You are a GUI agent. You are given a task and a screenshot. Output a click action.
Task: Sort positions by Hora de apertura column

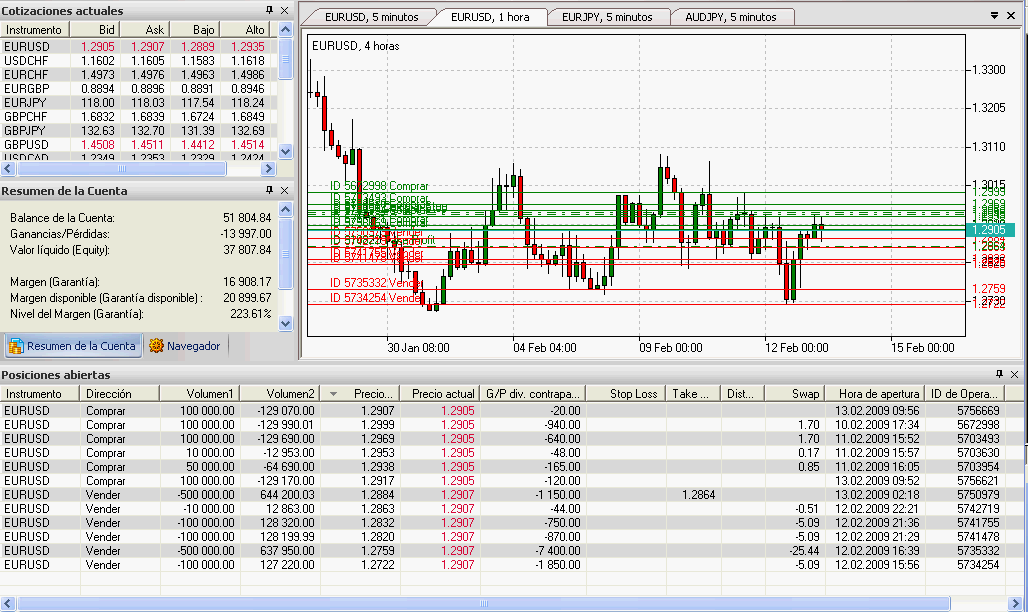click(874, 394)
